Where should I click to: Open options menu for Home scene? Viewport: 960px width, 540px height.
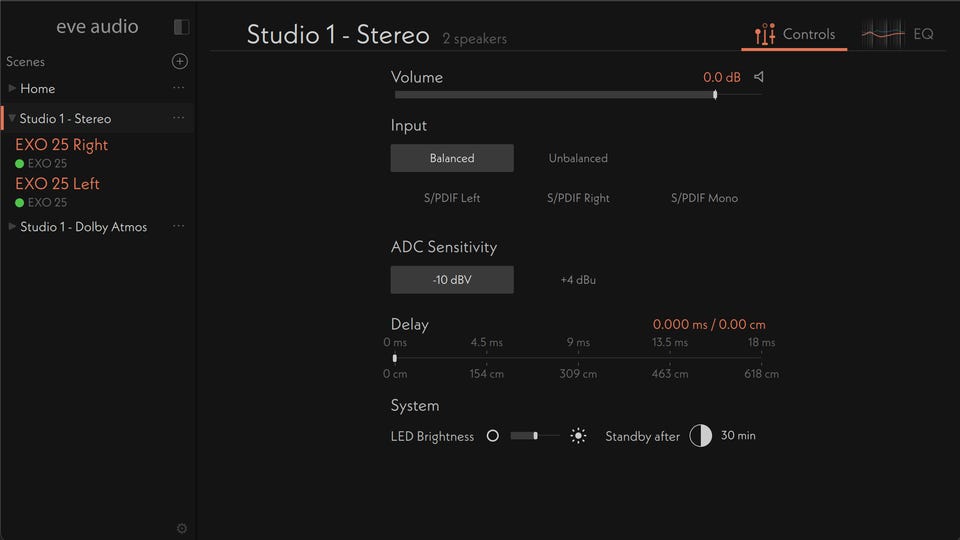click(x=178, y=88)
